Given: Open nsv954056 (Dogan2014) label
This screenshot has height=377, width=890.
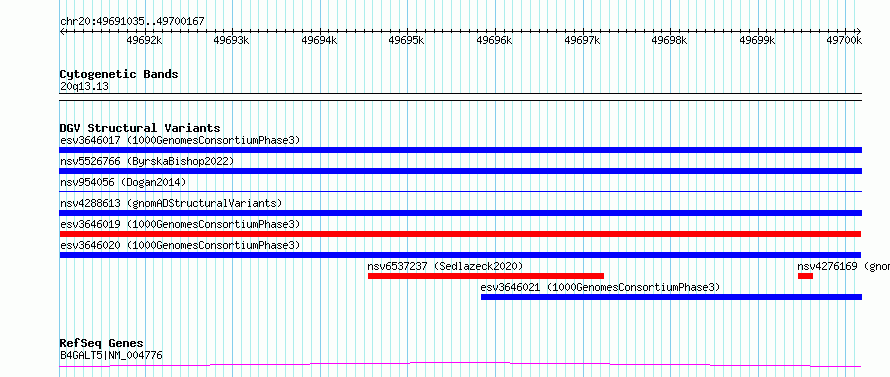Looking at the screenshot, I should 123,182.
